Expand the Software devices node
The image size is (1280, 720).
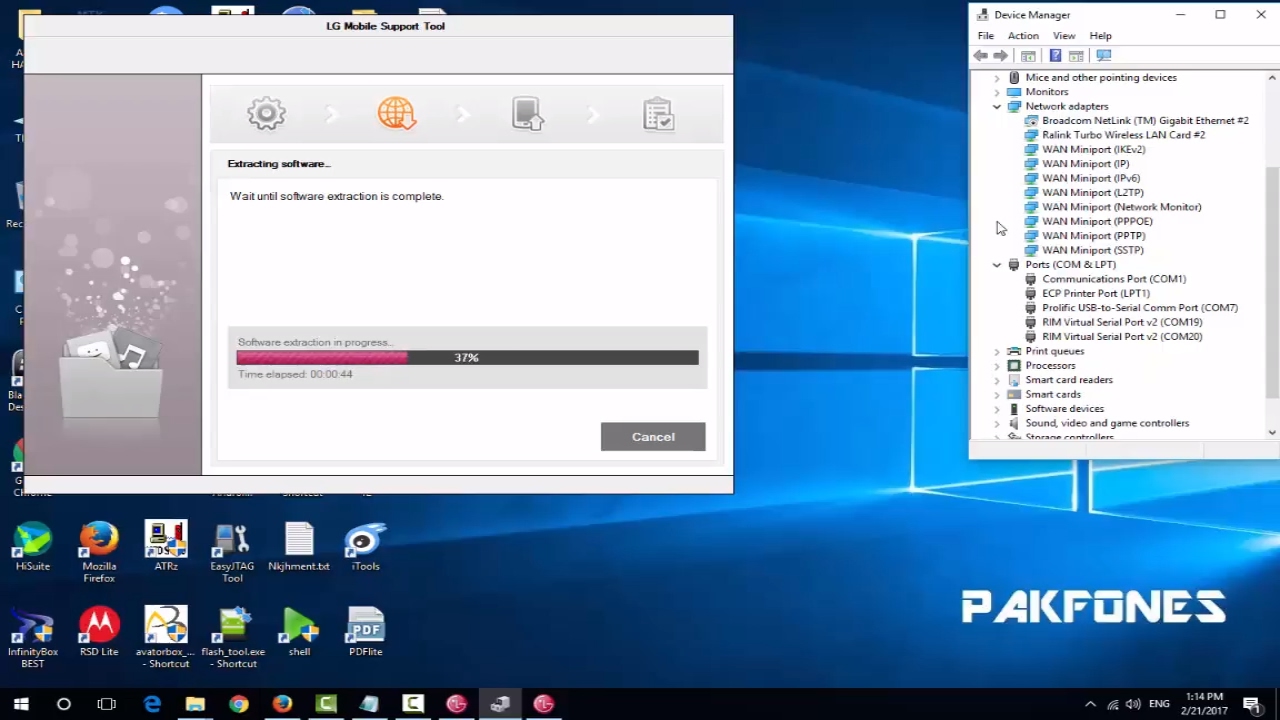pos(996,409)
